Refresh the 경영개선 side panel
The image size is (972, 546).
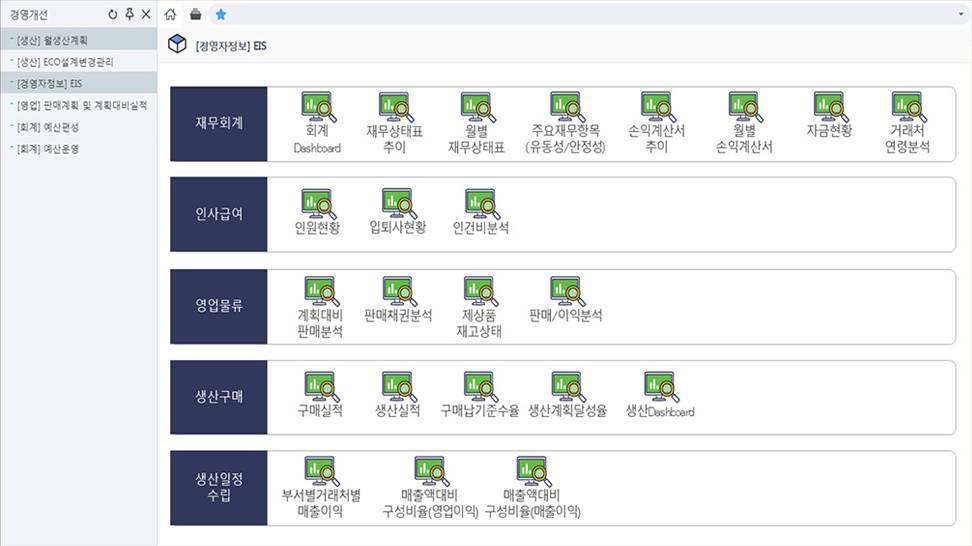112,14
